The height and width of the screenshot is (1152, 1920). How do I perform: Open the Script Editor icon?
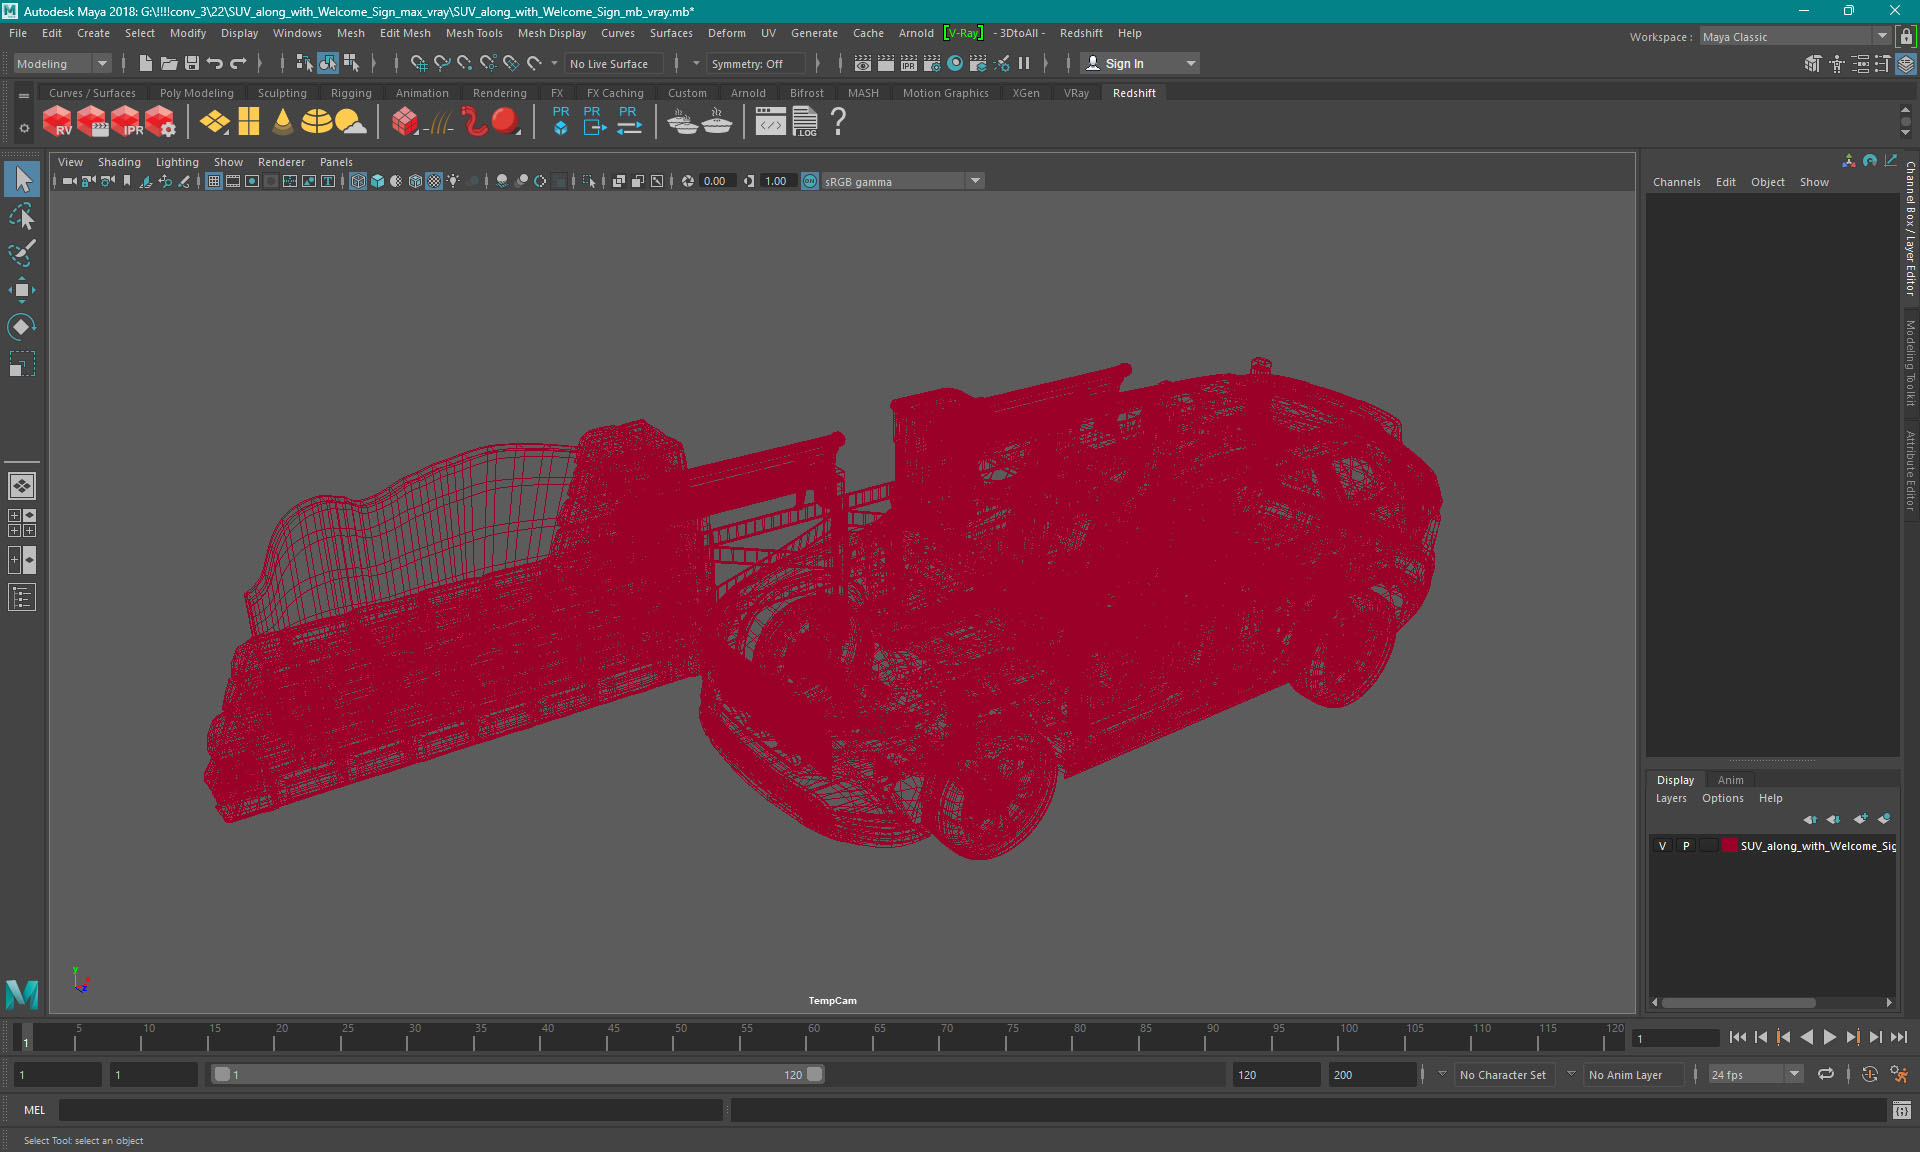click(x=1902, y=1110)
